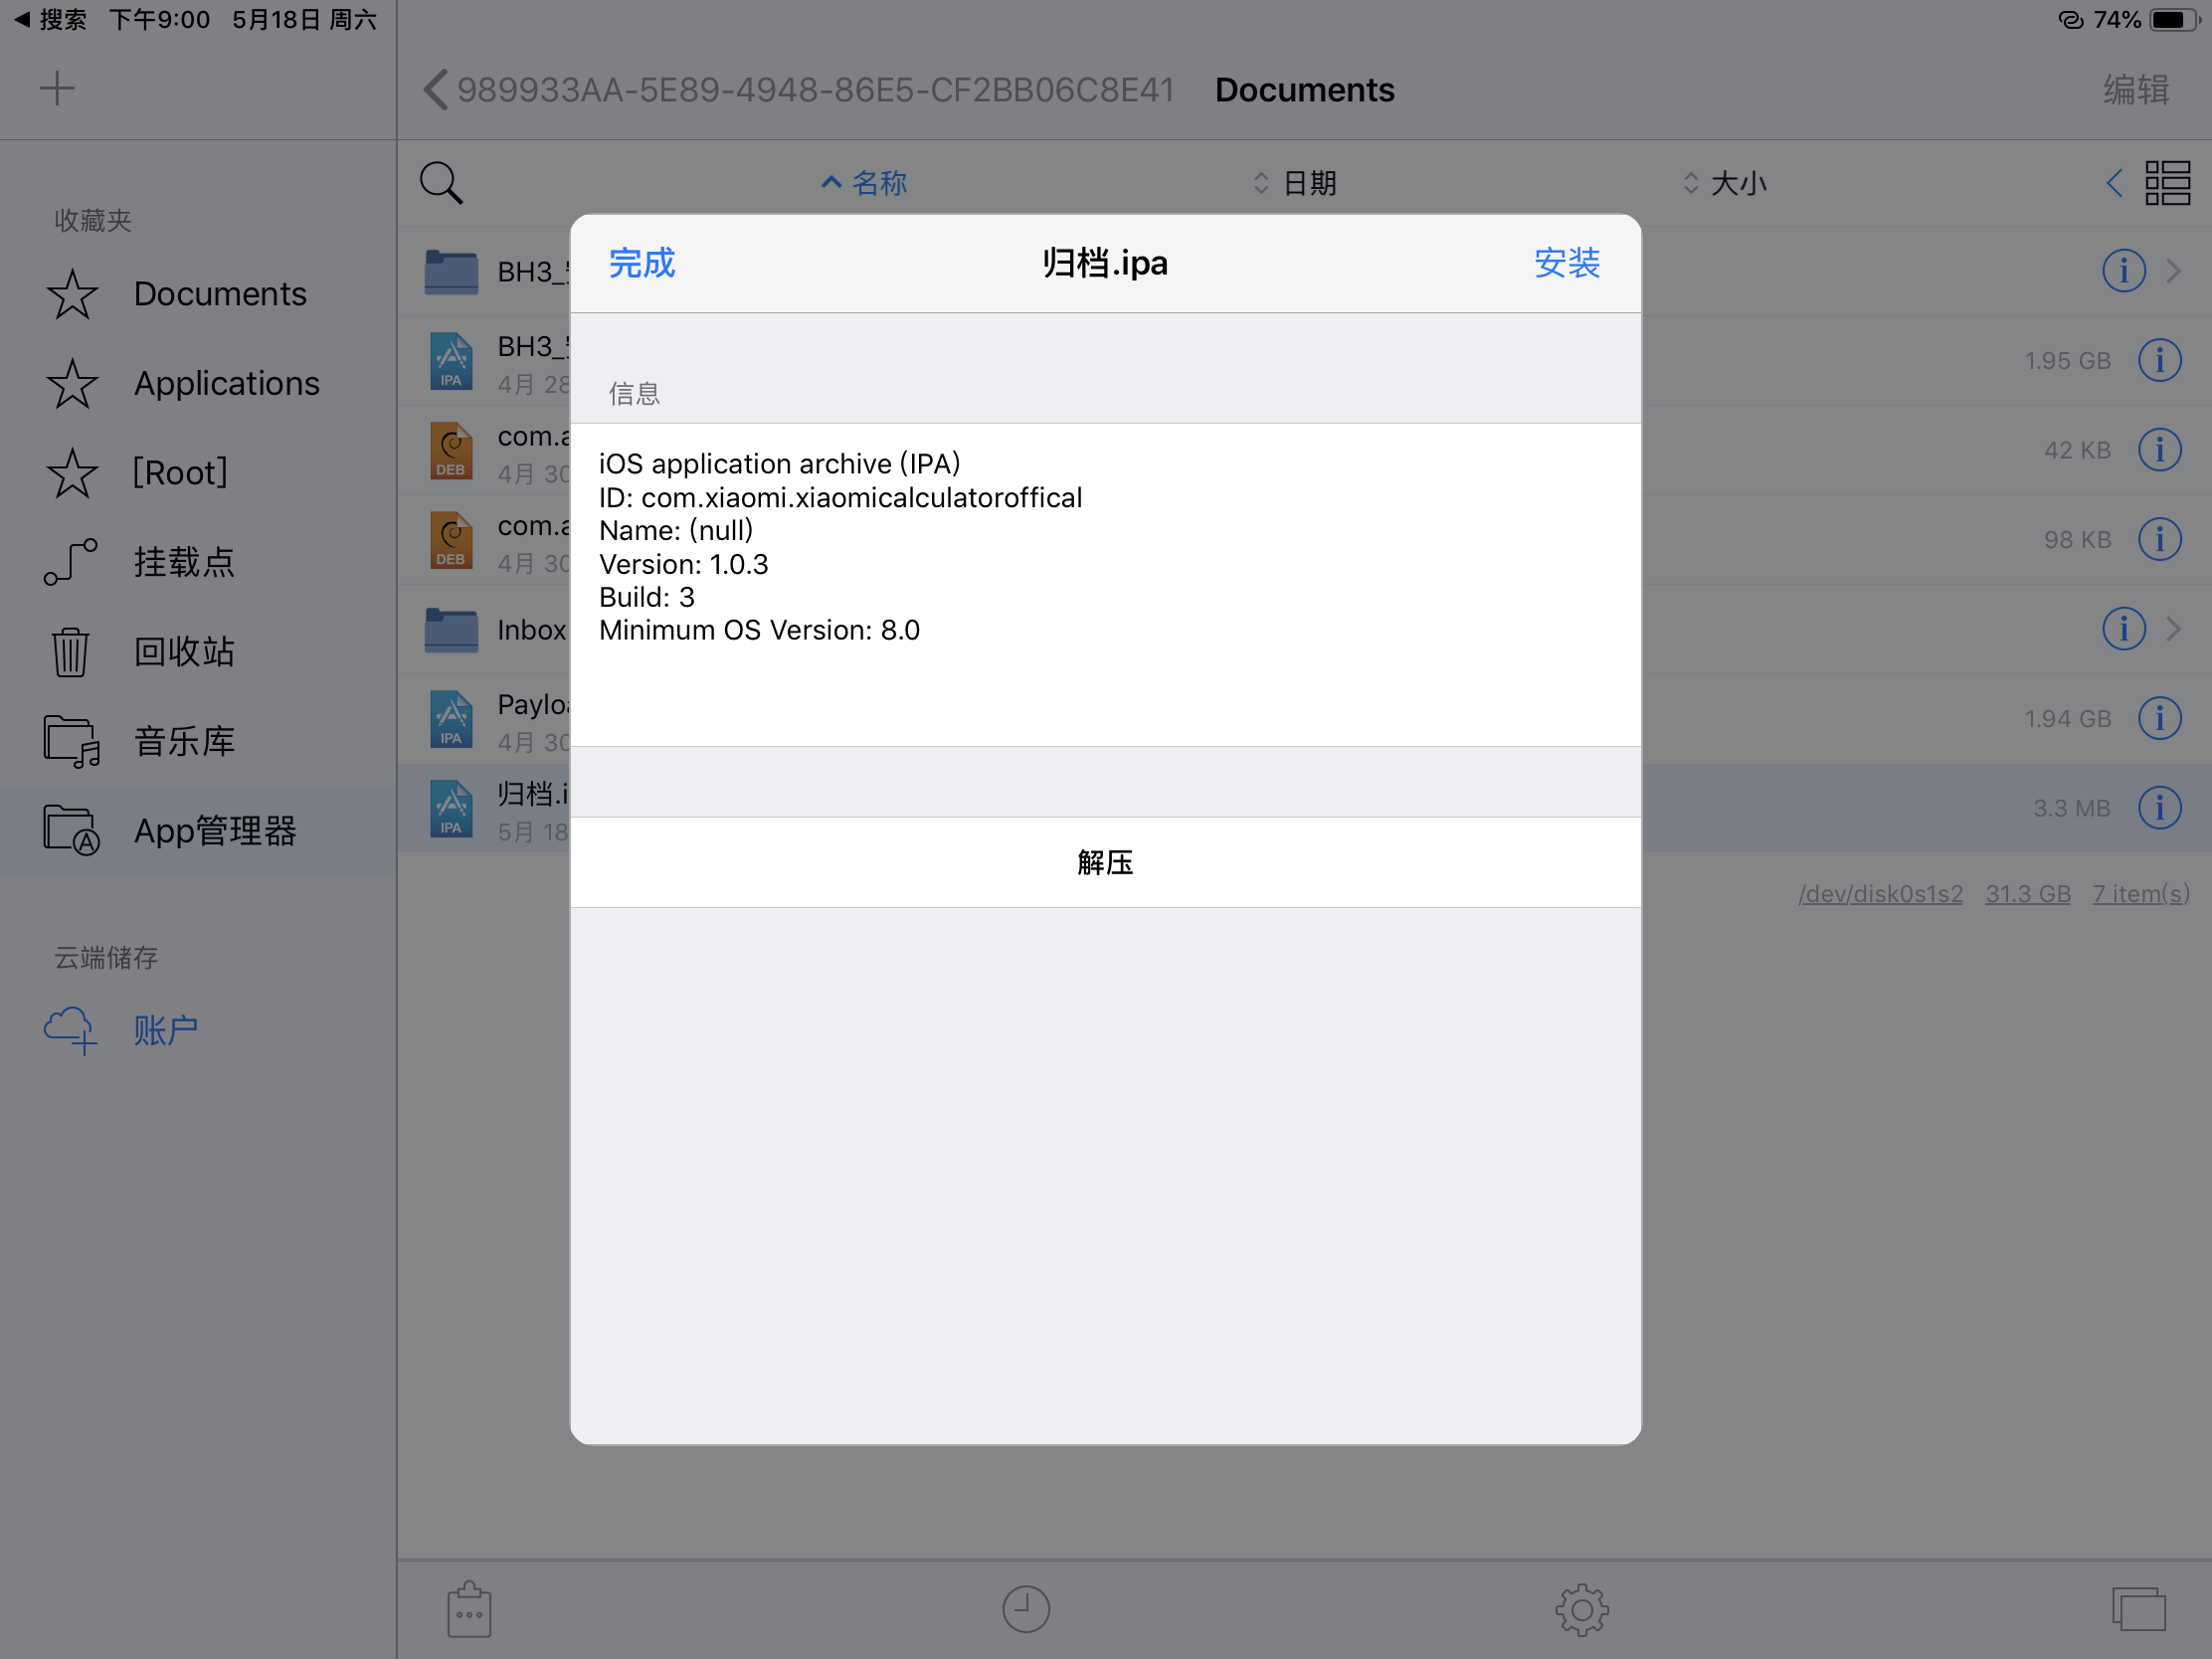This screenshot has width=2212, height=1659.
Task: Tap the plus icon in sidebar
Action: click(x=57, y=88)
